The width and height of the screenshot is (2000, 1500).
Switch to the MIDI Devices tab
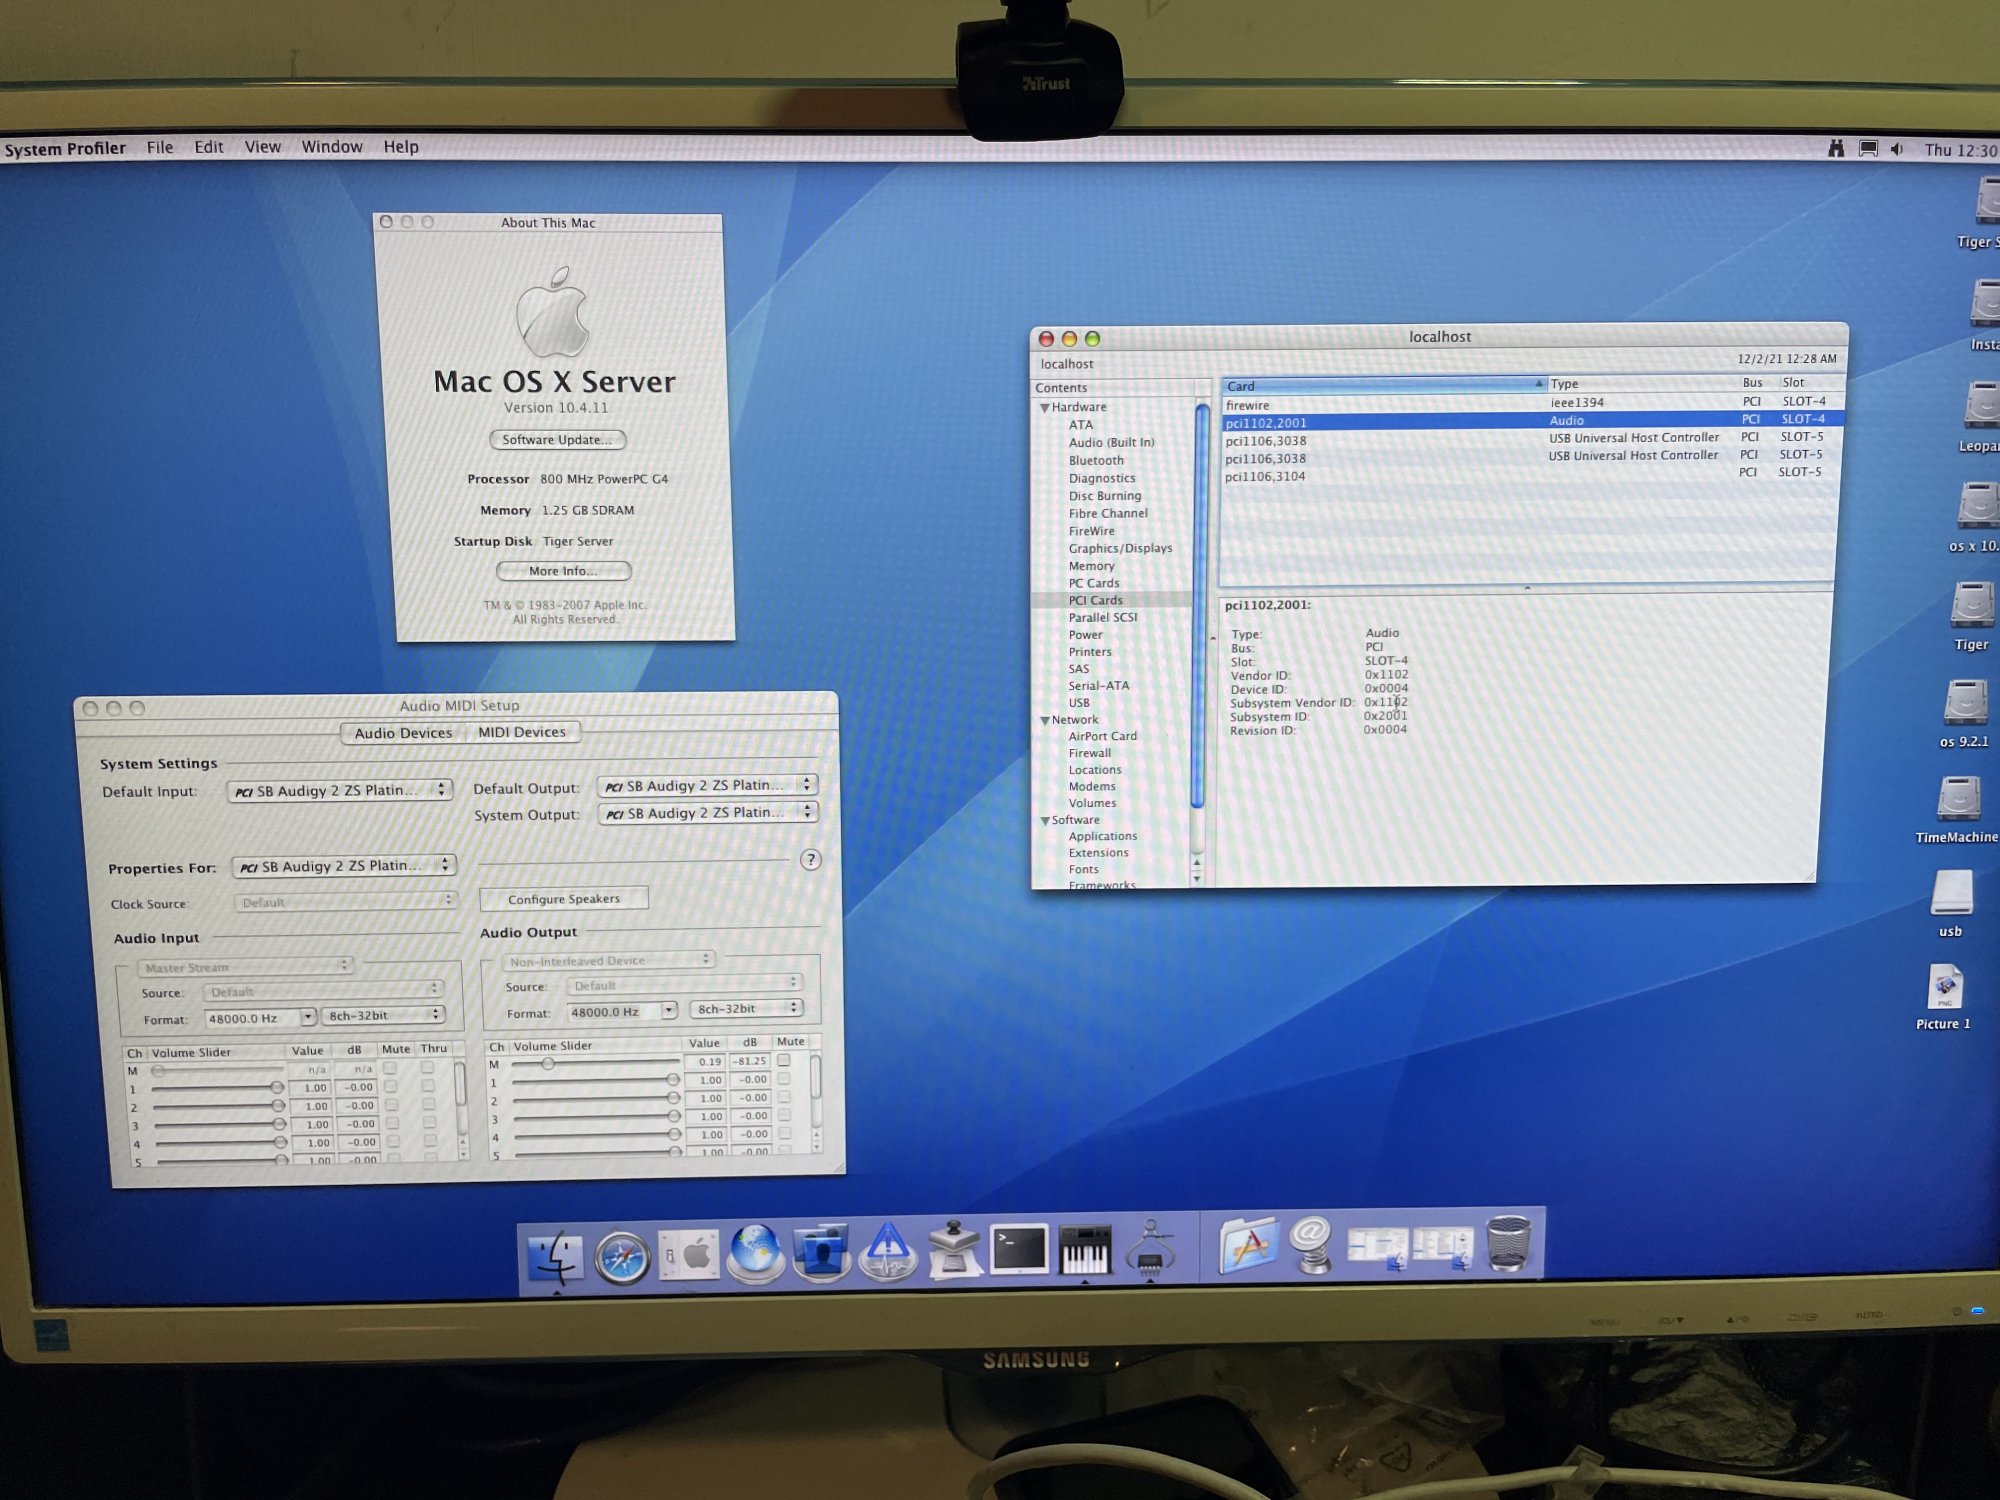pos(521,732)
